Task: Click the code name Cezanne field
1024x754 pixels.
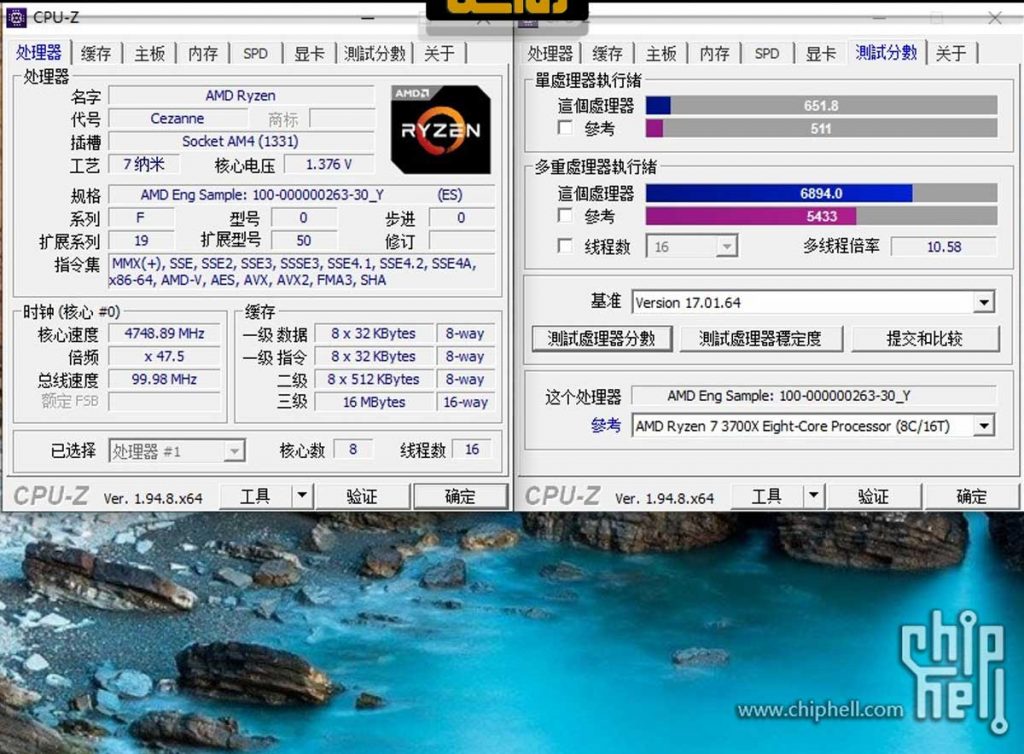Action: [x=178, y=119]
